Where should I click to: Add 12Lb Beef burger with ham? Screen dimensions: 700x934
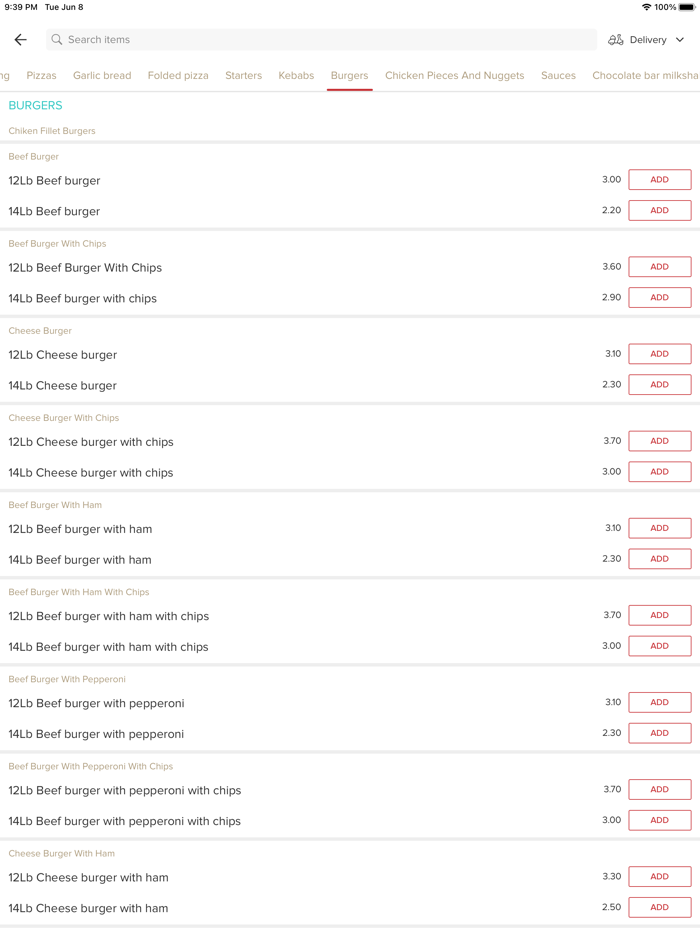coord(659,528)
